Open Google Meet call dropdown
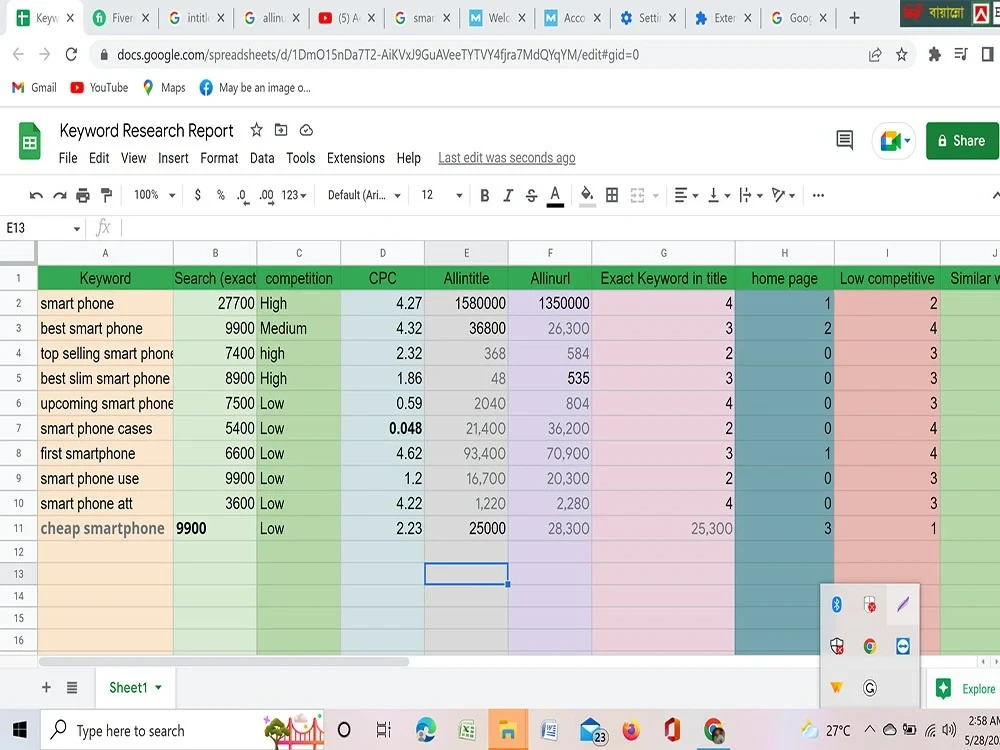The width and height of the screenshot is (1000, 750). (894, 141)
